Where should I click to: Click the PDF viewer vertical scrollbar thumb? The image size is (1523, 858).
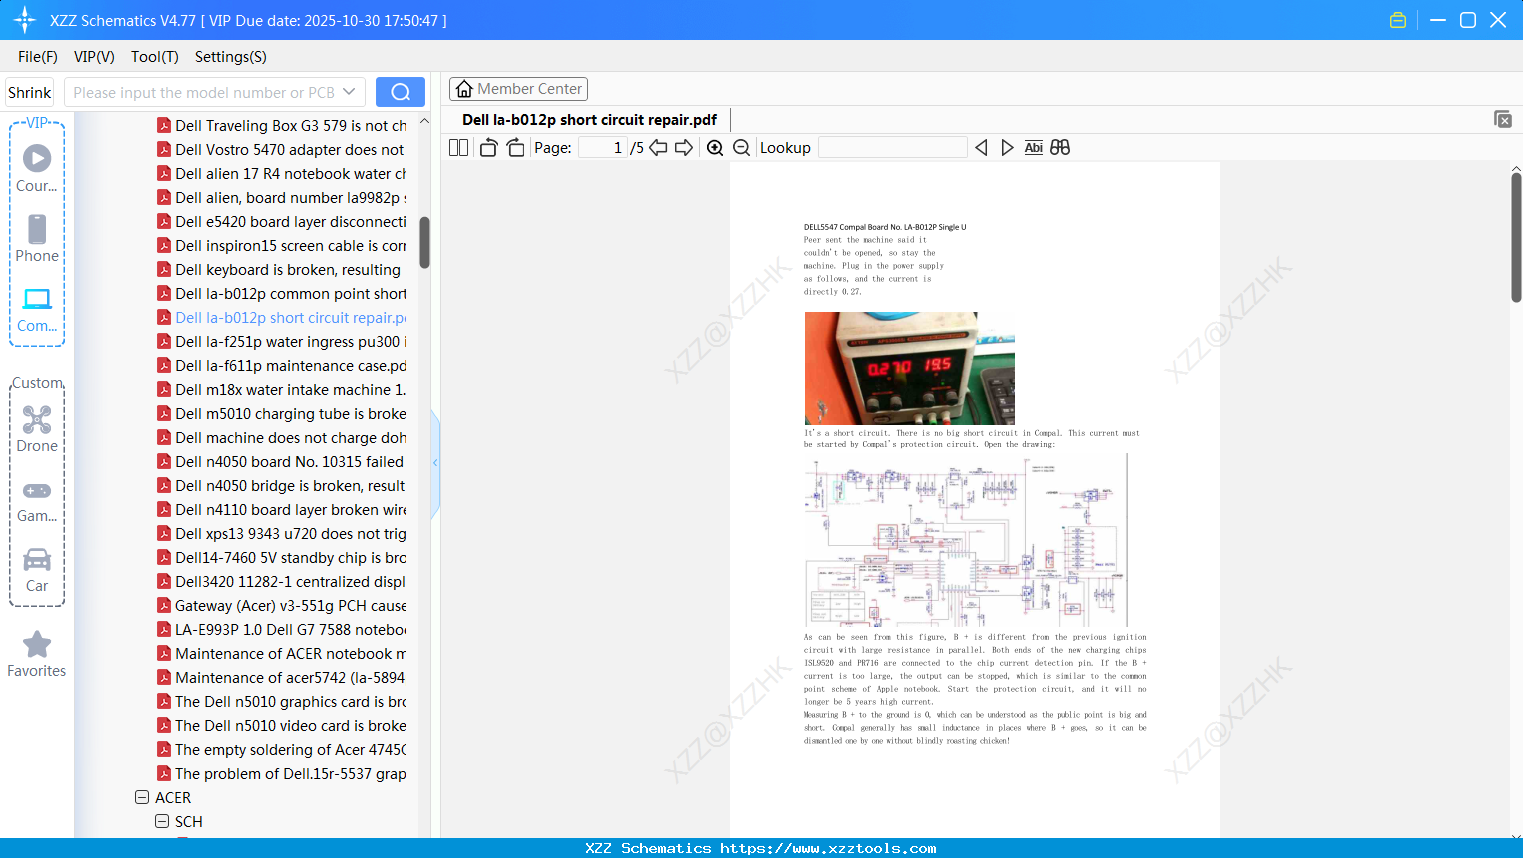(x=1516, y=238)
